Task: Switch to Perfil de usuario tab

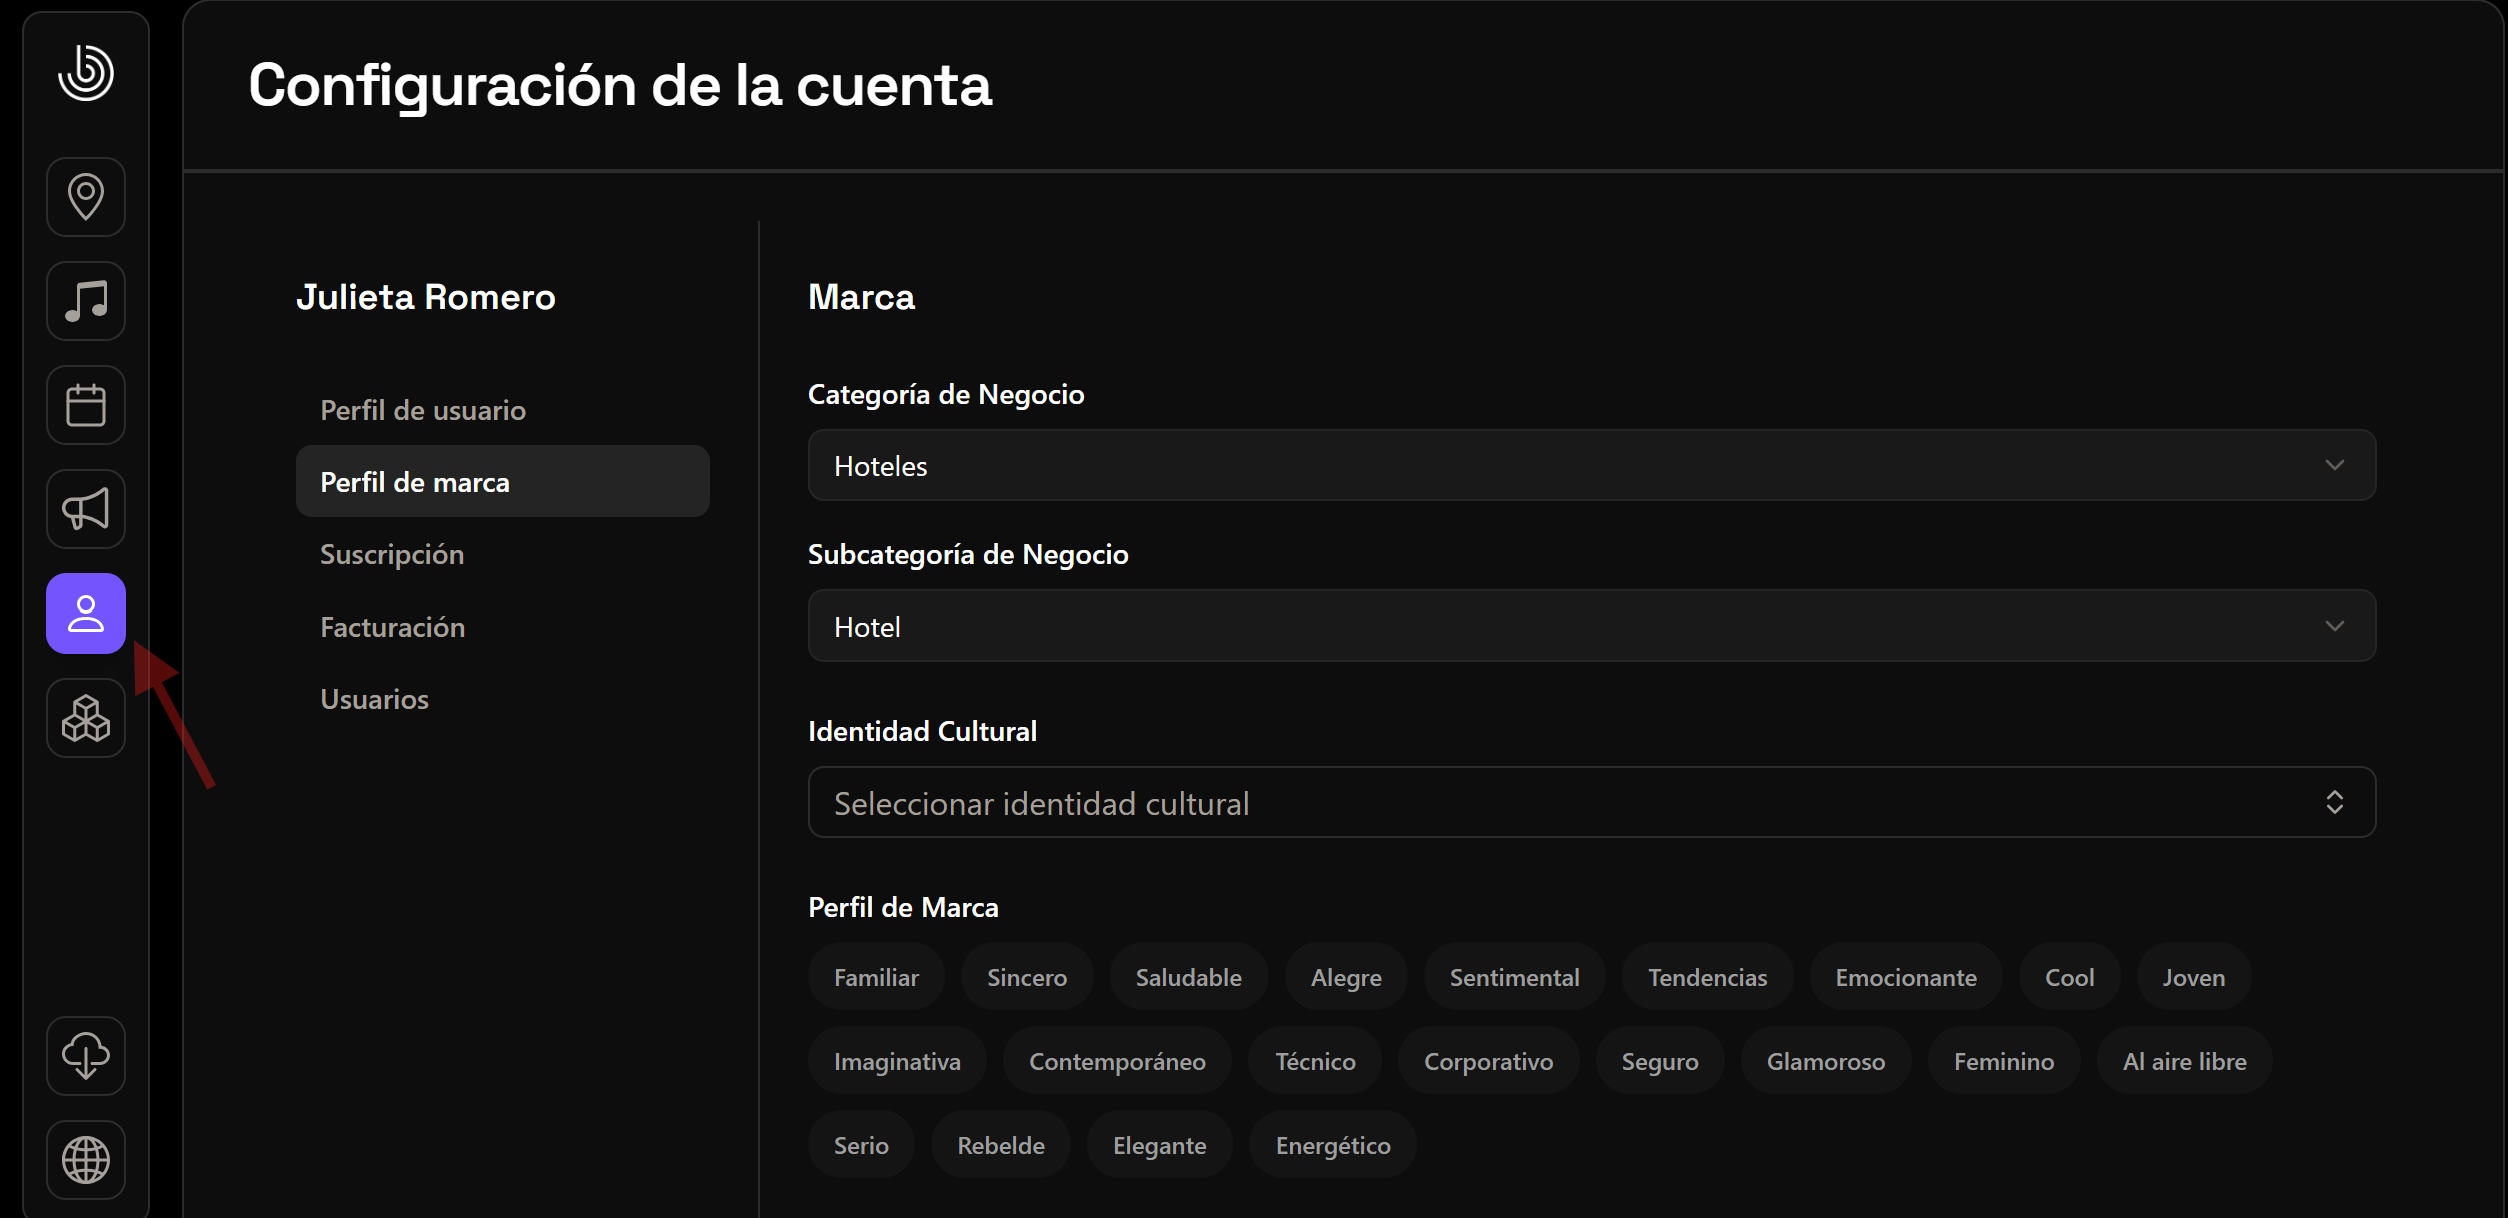Action: 423,410
